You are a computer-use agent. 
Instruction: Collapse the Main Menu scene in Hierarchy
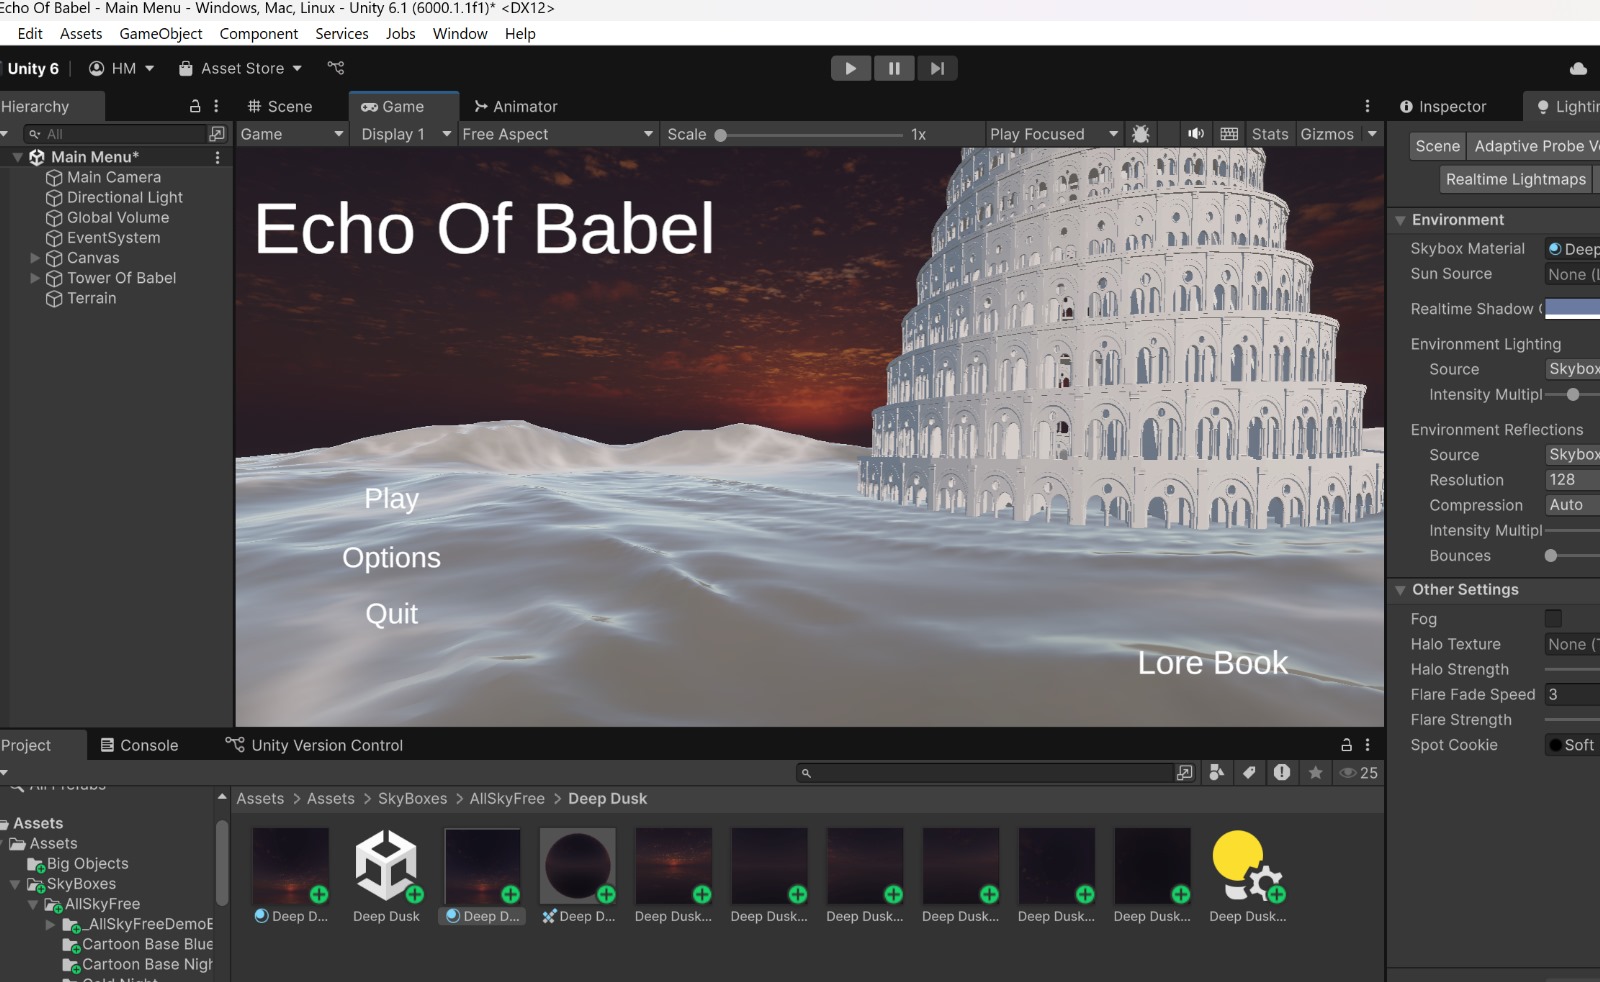pos(18,157)
